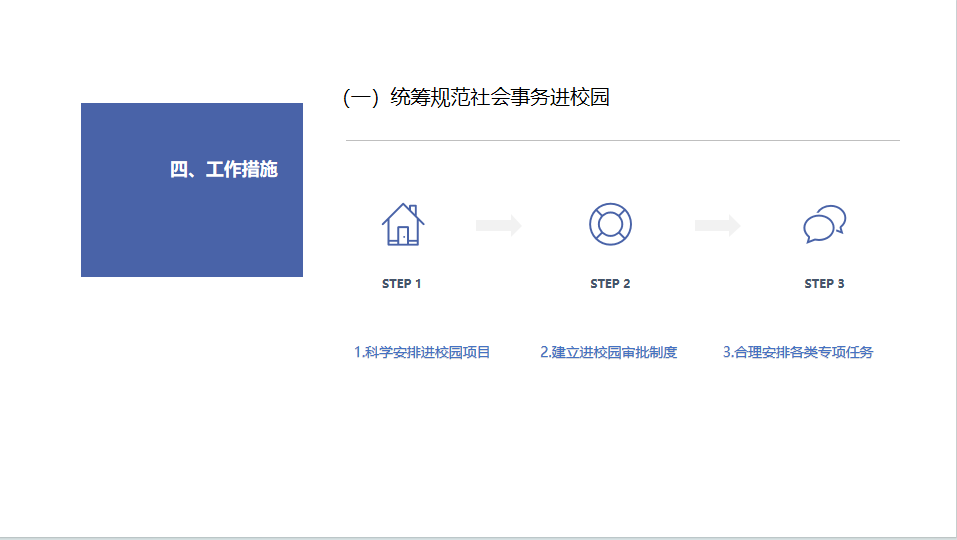957x540 pixels.
Task: Select heading (一) 统筹规范社会事务进校园
Action: pyautogui.click(x=476, y=97)
